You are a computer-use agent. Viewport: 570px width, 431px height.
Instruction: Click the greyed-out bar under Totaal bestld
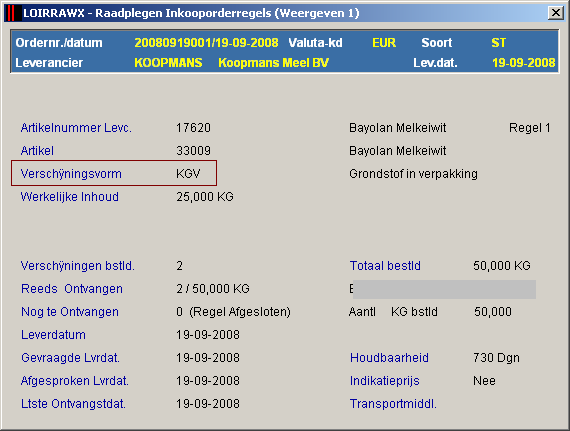444,289
